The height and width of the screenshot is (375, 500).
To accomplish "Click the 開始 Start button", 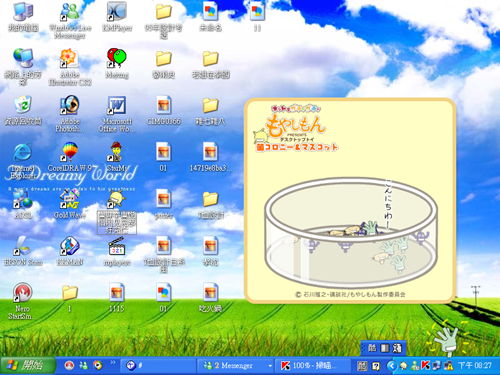I will [27, 366].
